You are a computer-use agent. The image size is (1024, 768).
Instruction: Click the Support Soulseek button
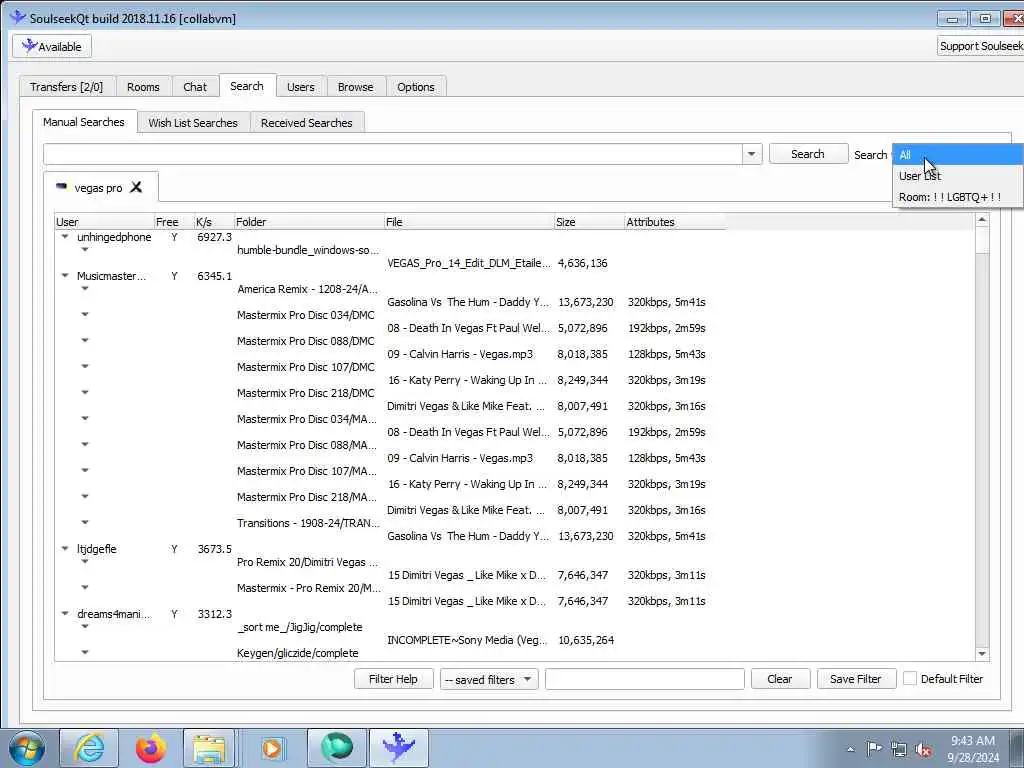[980, 46]
